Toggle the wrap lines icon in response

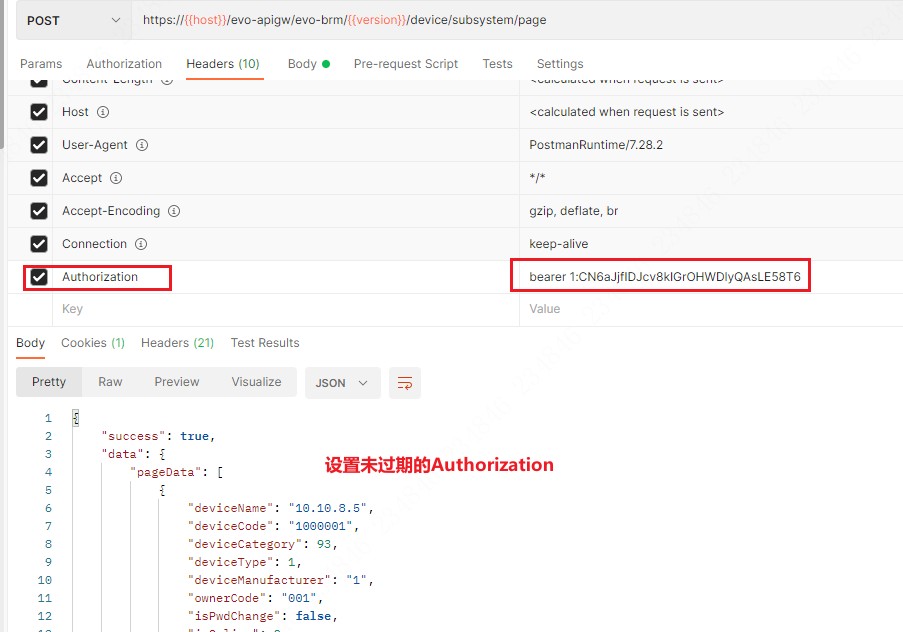(x=405, y=383)
